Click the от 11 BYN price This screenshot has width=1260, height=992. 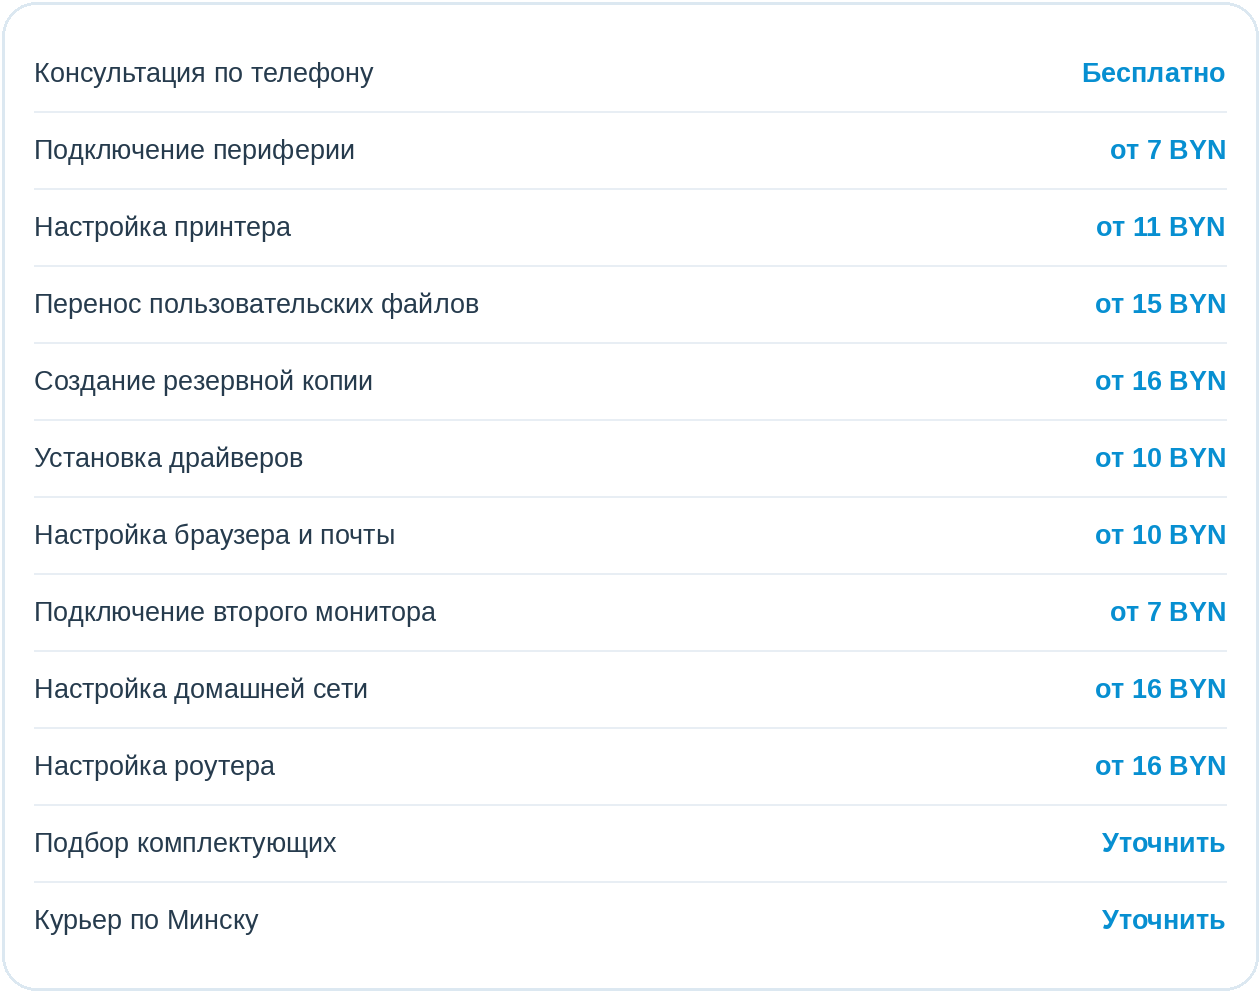[1161, 227]
